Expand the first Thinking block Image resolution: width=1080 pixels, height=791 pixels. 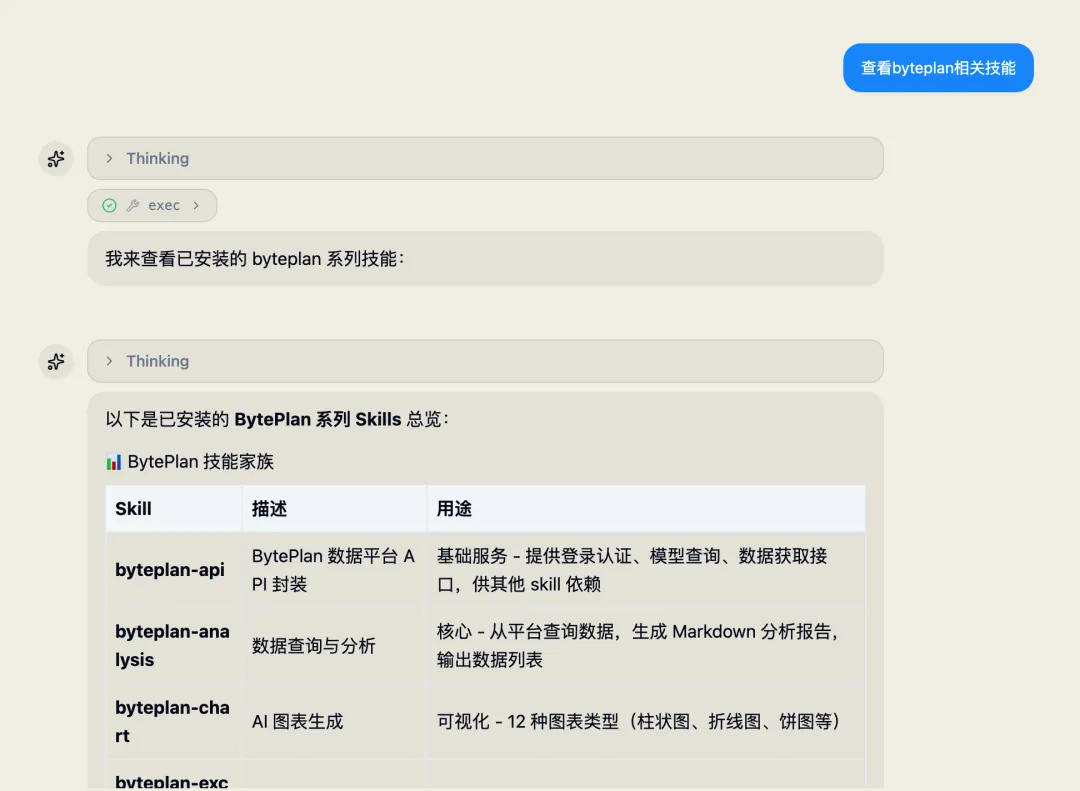tap(485, 158)
